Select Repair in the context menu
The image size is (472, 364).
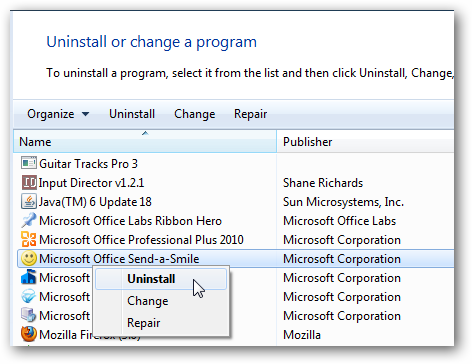161,323
